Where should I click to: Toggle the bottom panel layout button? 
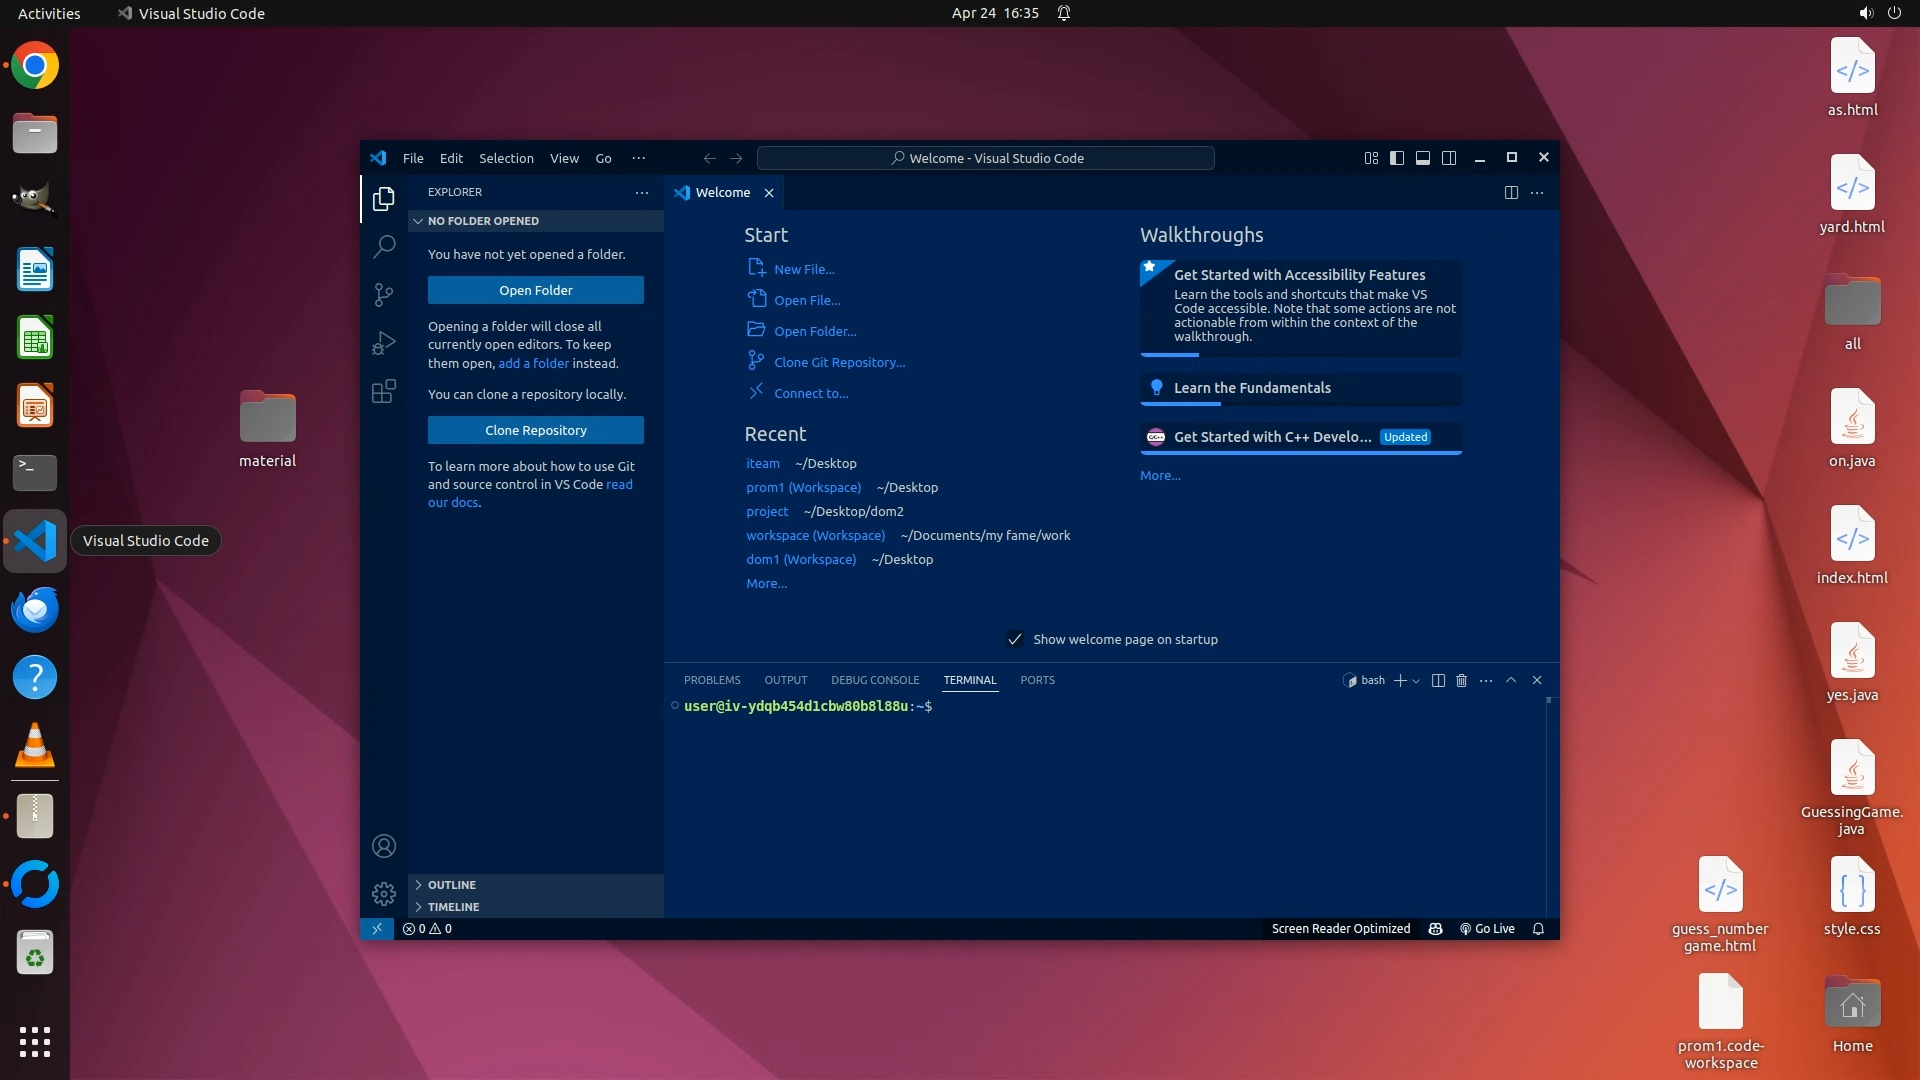pos(1423,158)
